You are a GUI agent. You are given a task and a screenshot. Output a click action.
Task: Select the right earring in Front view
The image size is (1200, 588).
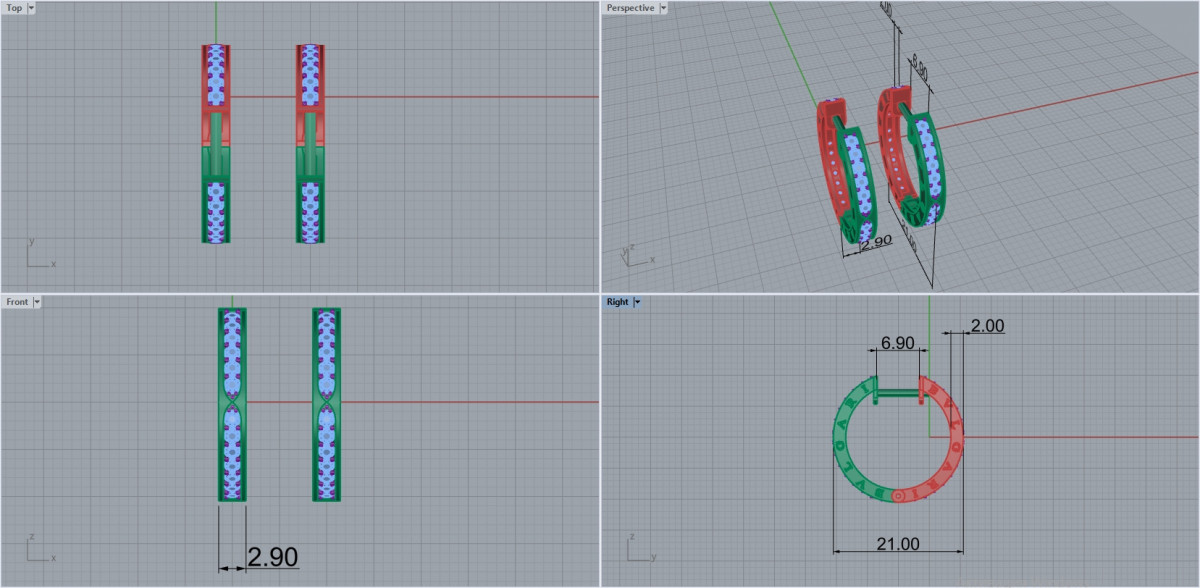point(326,404)
